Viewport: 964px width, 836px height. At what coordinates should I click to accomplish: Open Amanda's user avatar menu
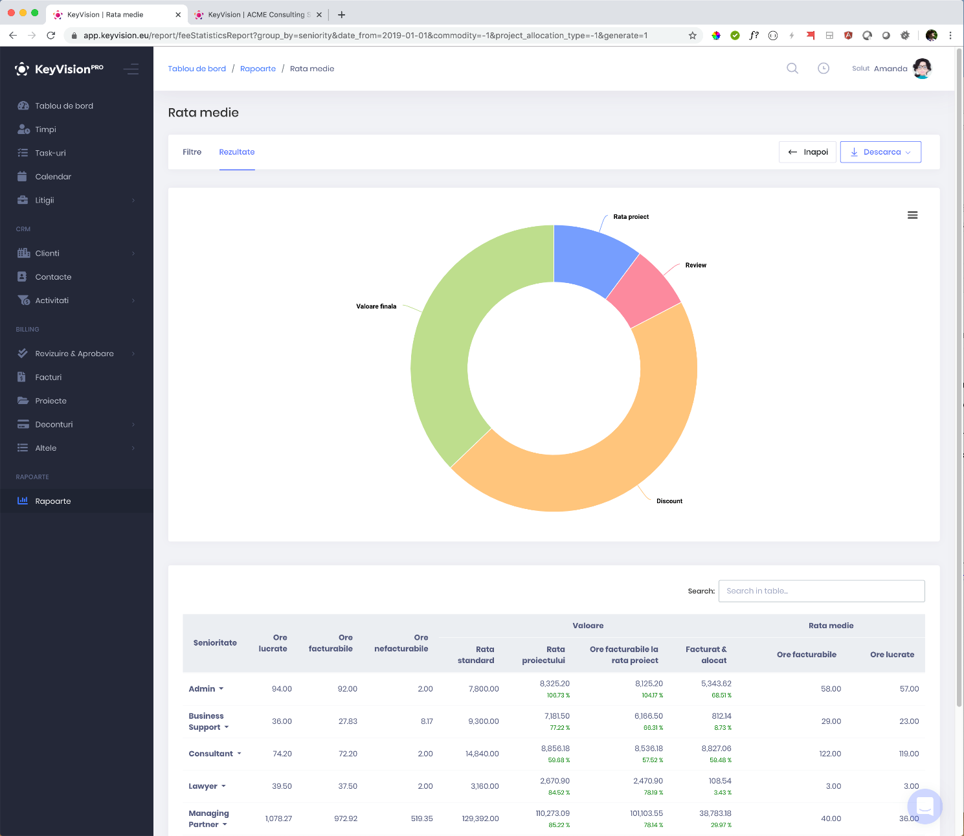[x=922, y=68]
